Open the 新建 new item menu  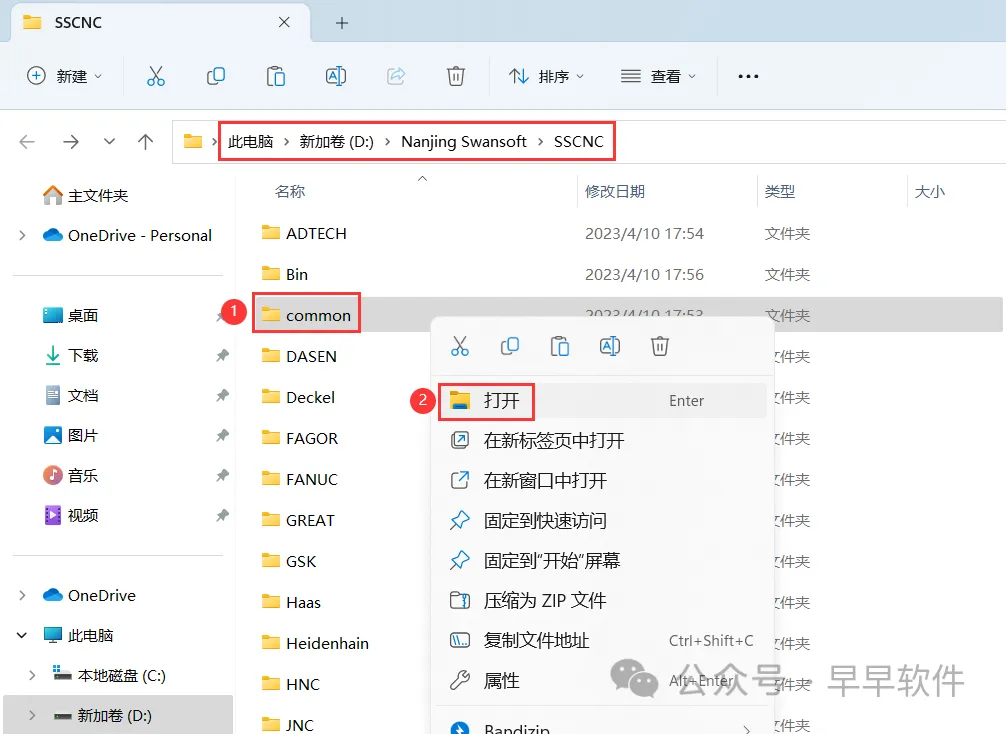[64, 76]
